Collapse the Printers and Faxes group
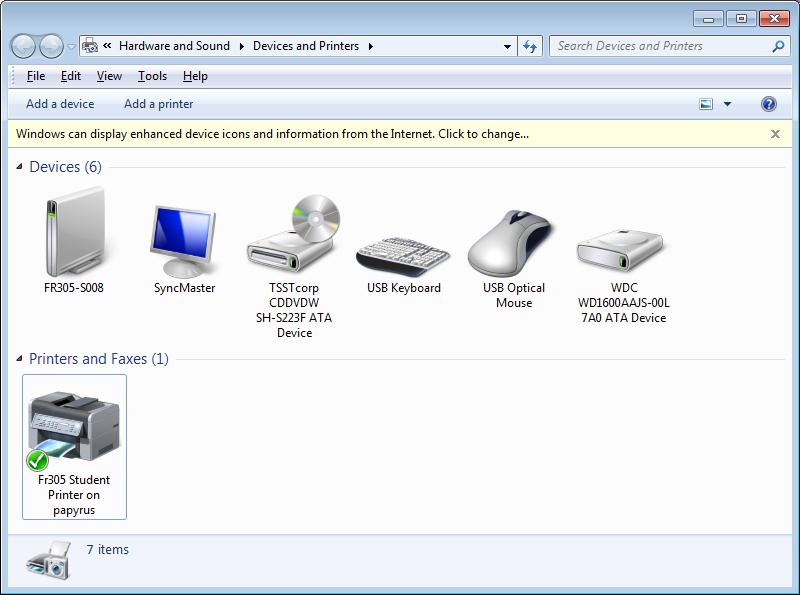The height and width of the screenshot is (595, 800). (20, 359)
